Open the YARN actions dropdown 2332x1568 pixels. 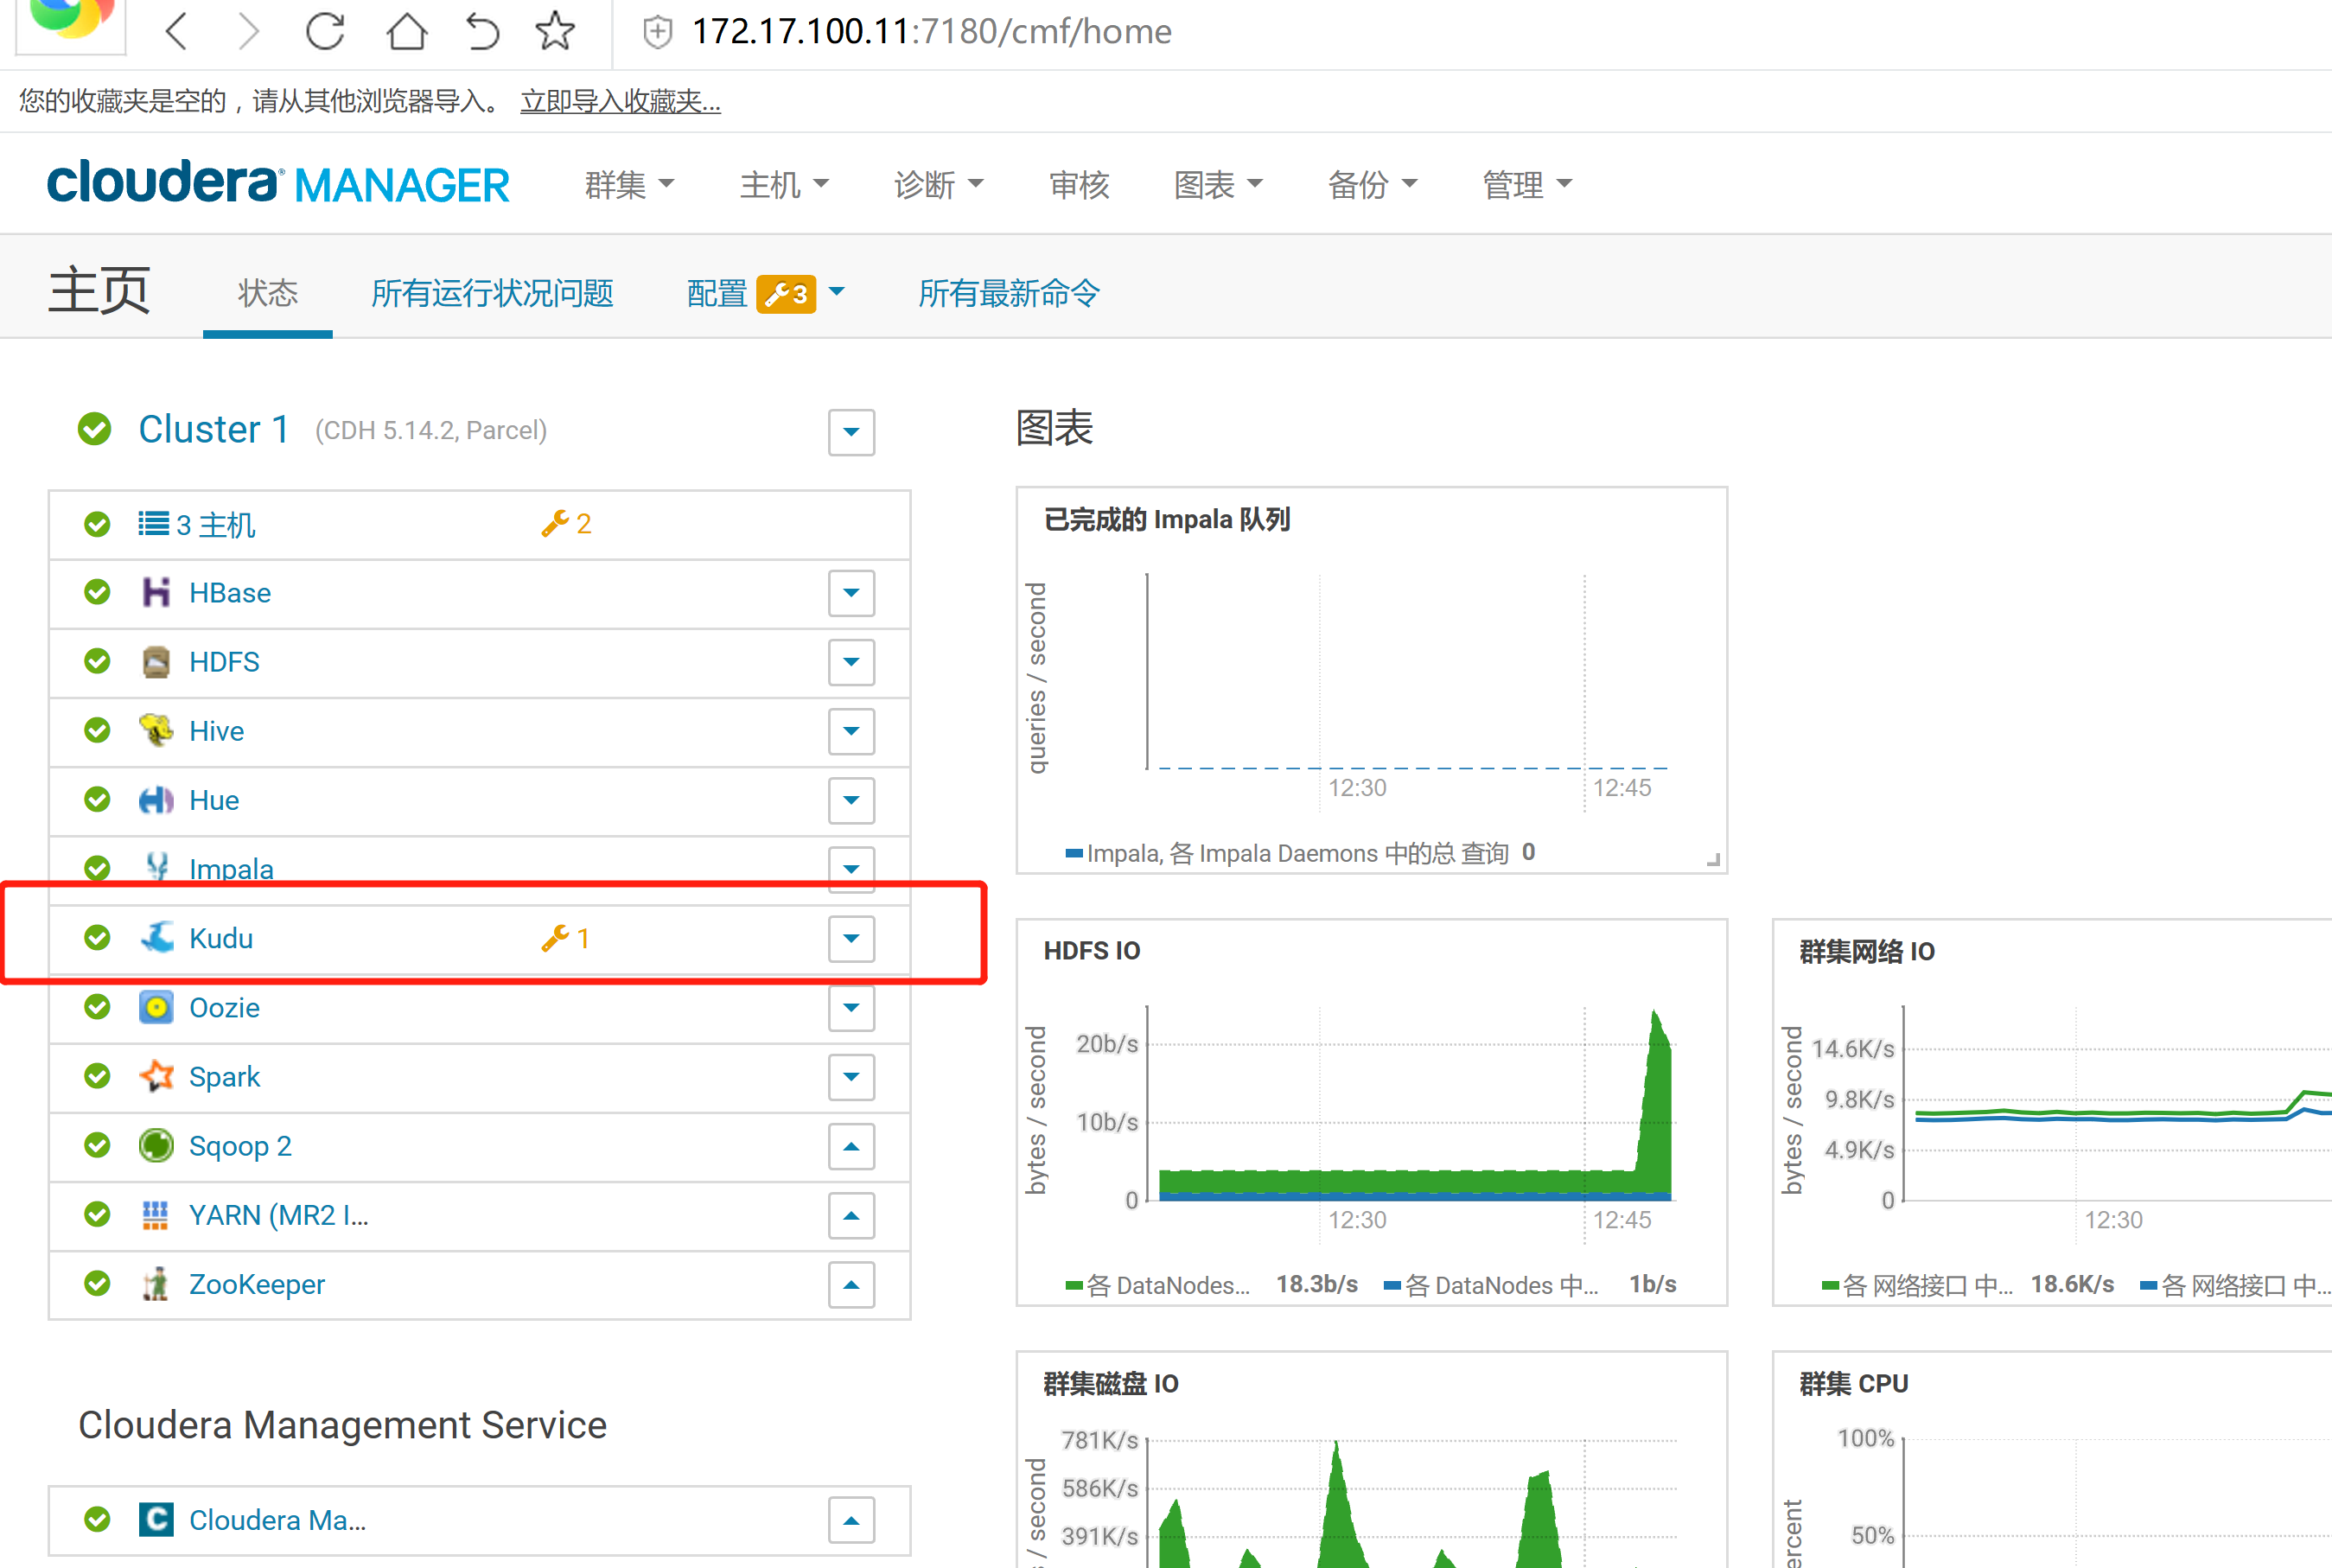tap(851, 1215)
